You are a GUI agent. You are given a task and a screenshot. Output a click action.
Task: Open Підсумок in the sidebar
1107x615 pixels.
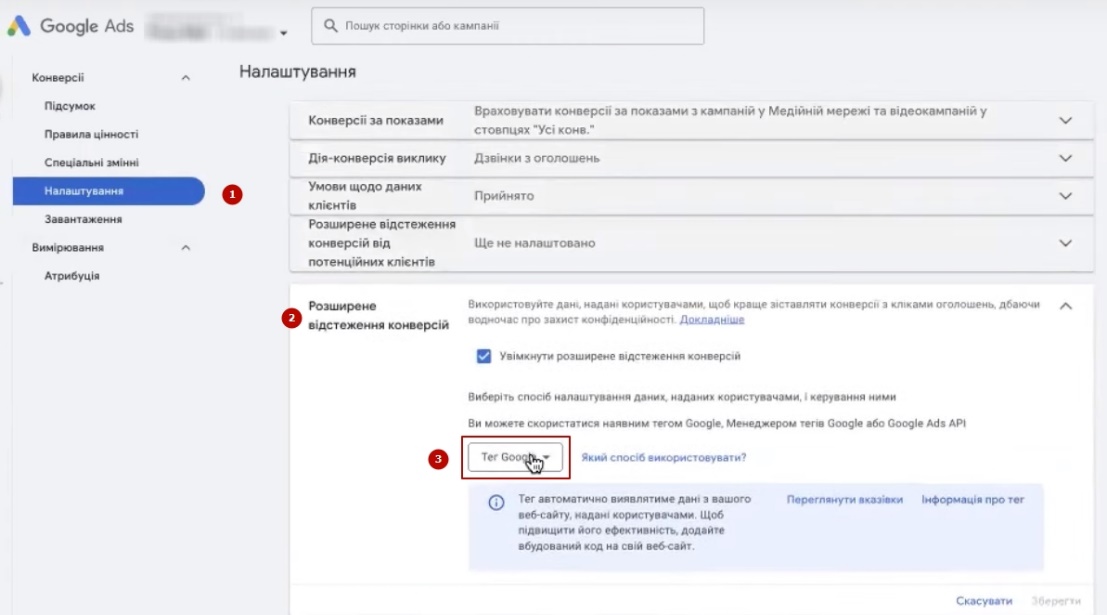click(x=70, y=106)
